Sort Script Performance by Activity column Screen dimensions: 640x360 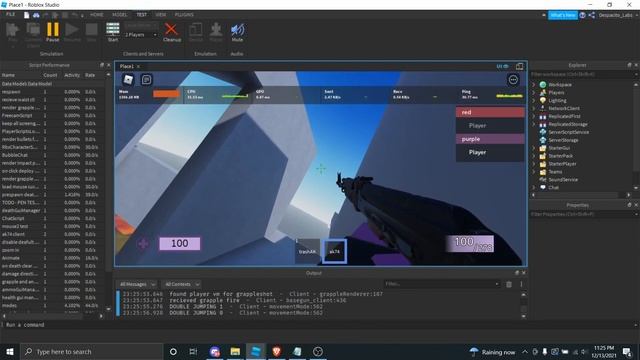(x=72, y=75)
